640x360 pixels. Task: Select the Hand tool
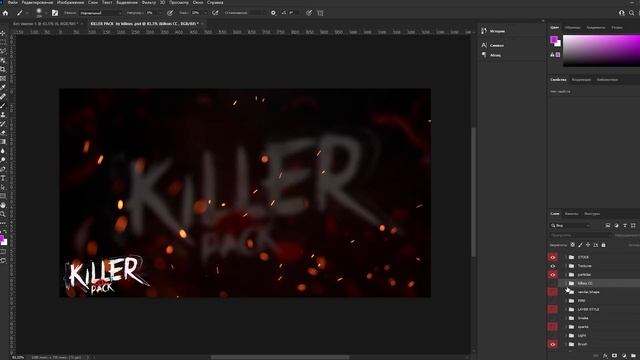point(3,205)
